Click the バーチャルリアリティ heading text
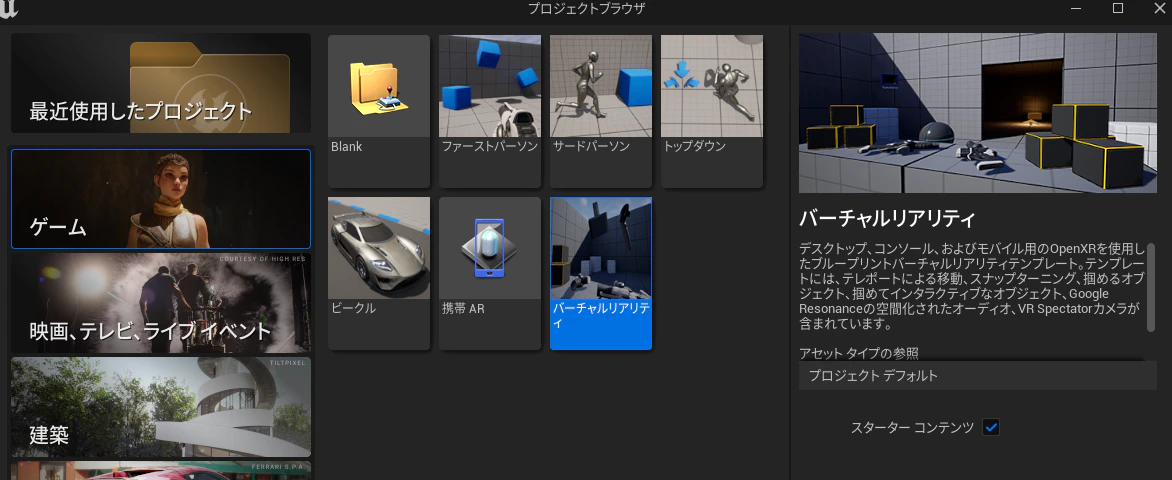 887,219
